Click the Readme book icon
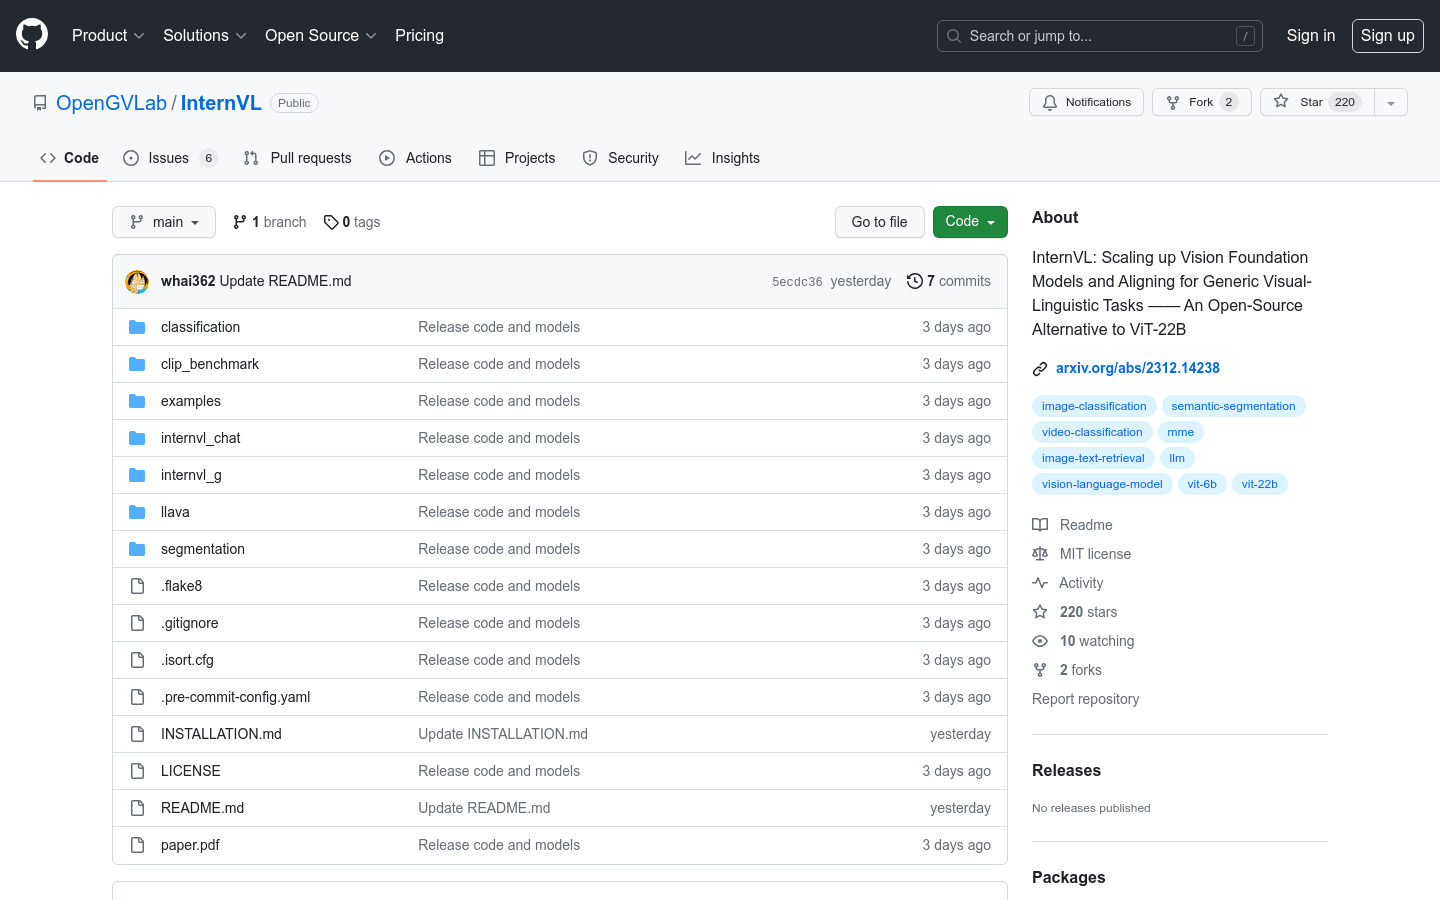This screenshot has height=900, width=1440. [x=1040, y=525]
